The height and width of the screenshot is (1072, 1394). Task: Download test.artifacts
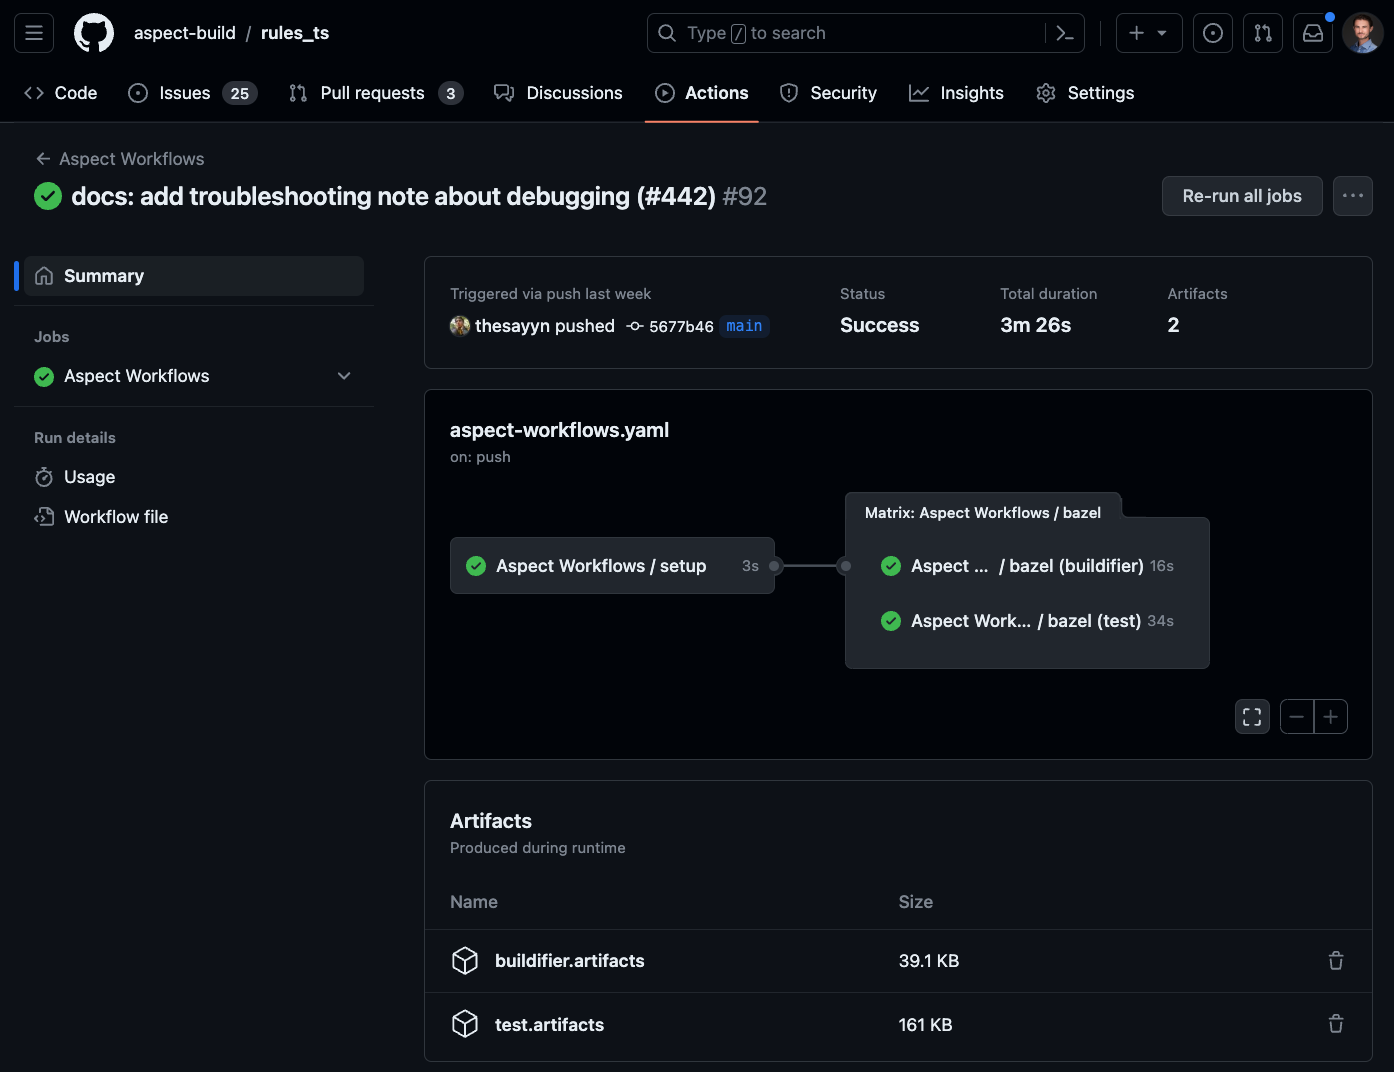[549, 1025]
